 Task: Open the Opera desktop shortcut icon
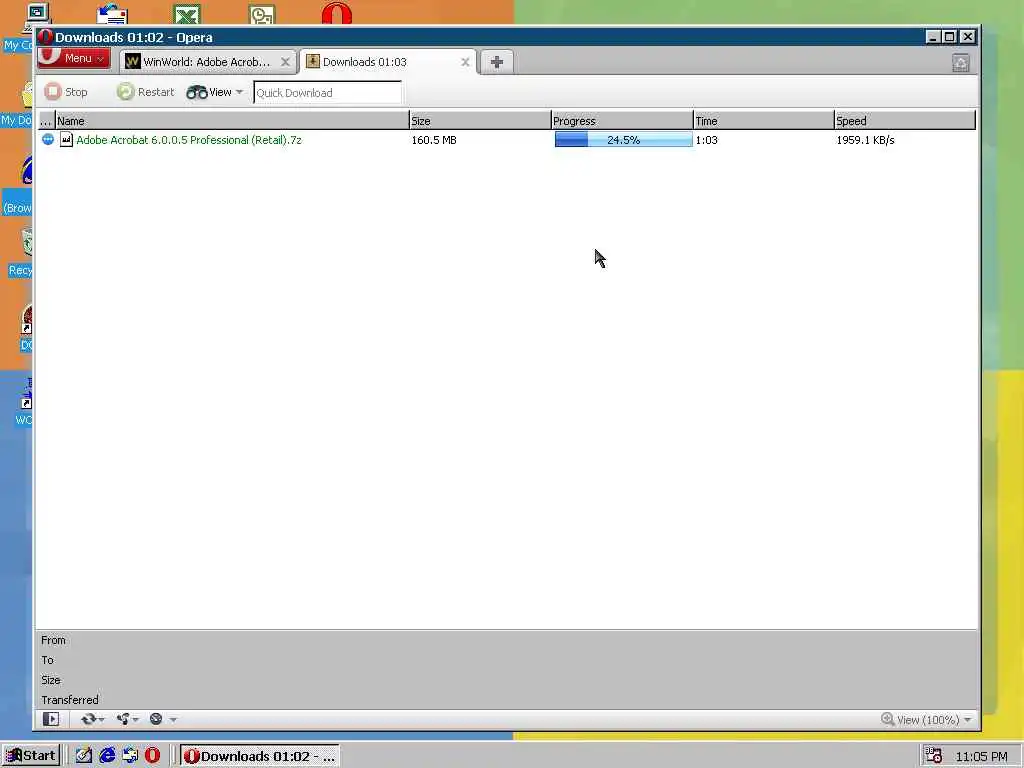(336, 13)
